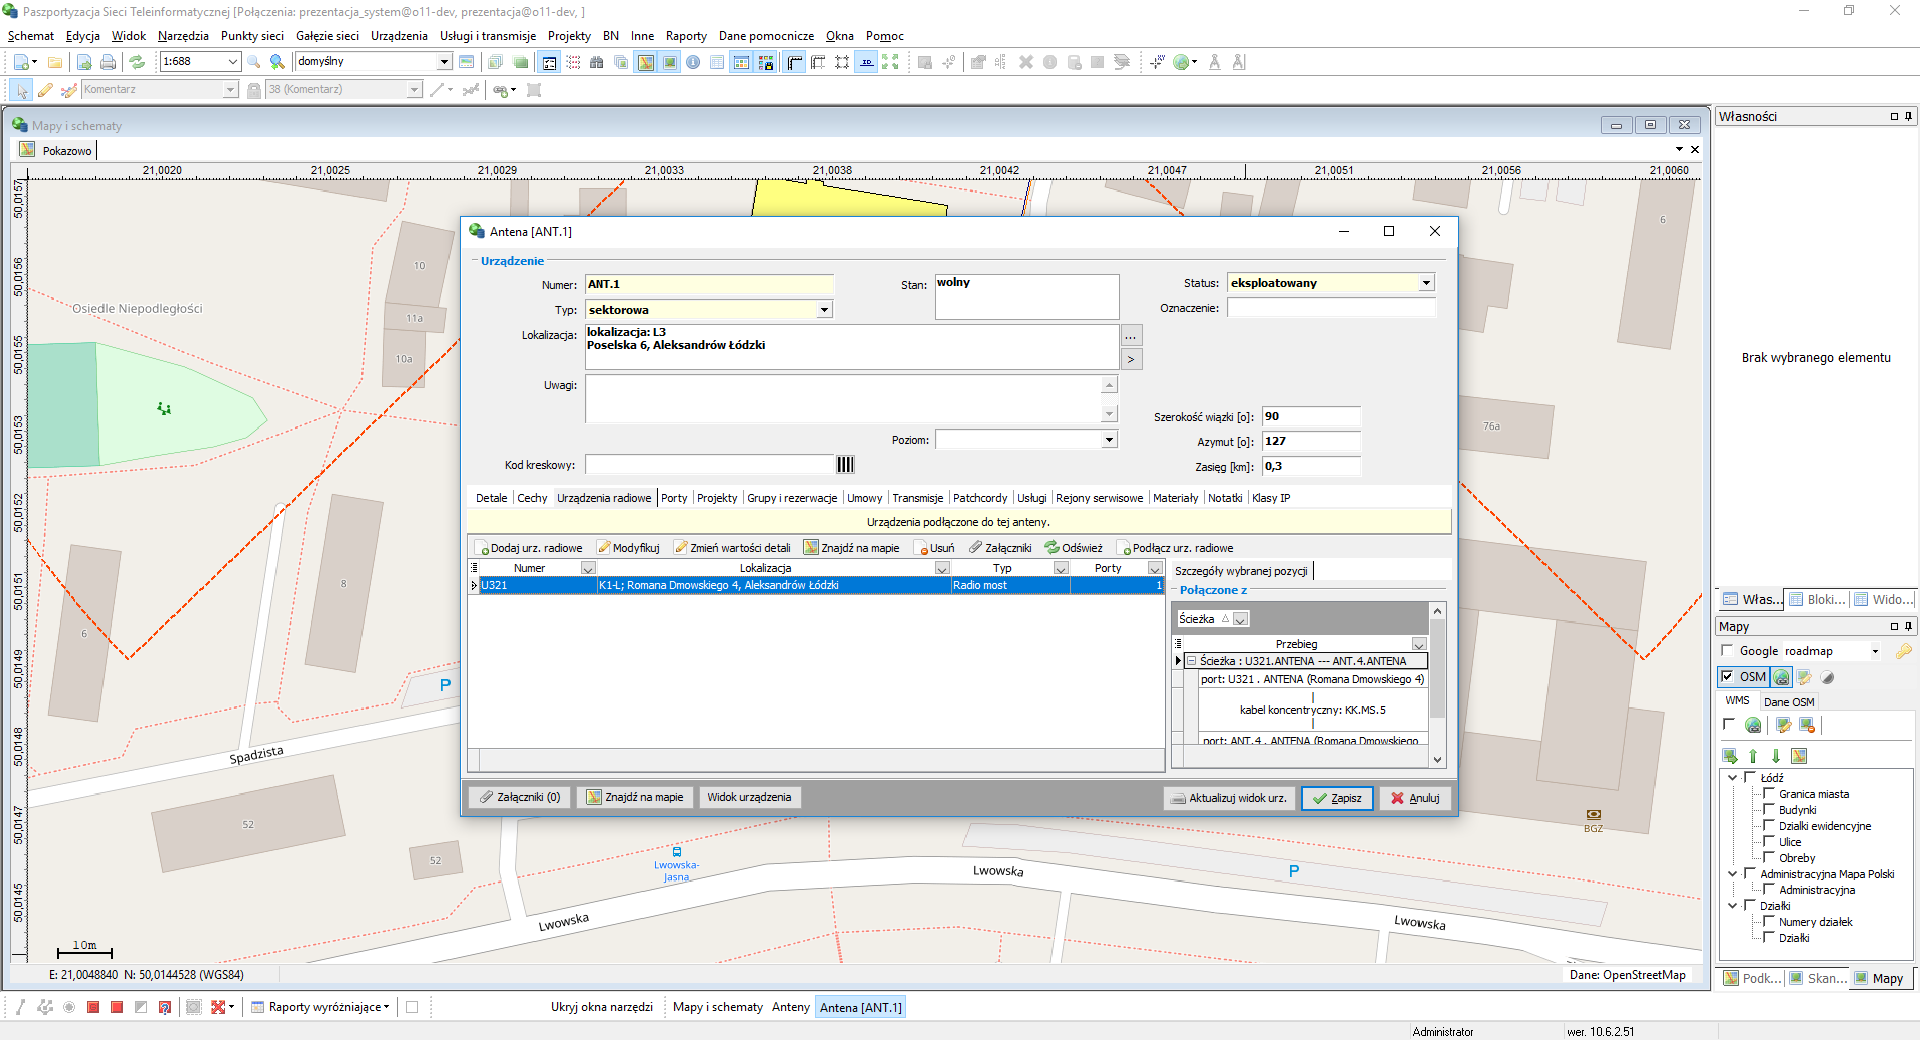1920x1040 pixels.
Task: Switch to the Porty tab
Action: point(674,498)
